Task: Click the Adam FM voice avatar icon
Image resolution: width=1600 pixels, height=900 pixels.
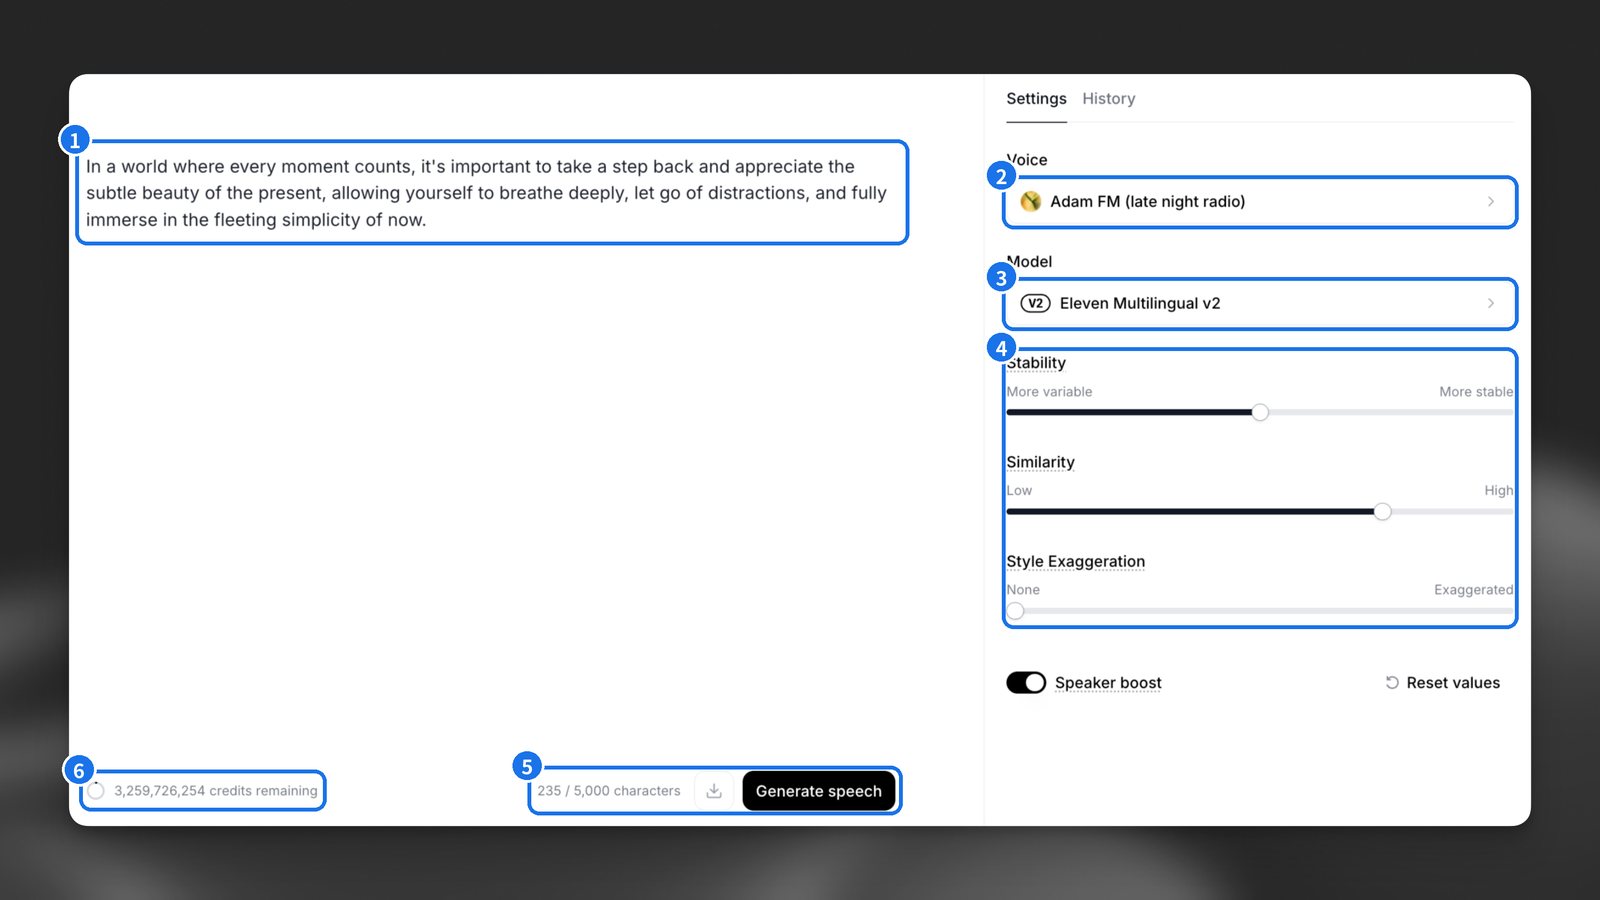Action: (1030, 202)
